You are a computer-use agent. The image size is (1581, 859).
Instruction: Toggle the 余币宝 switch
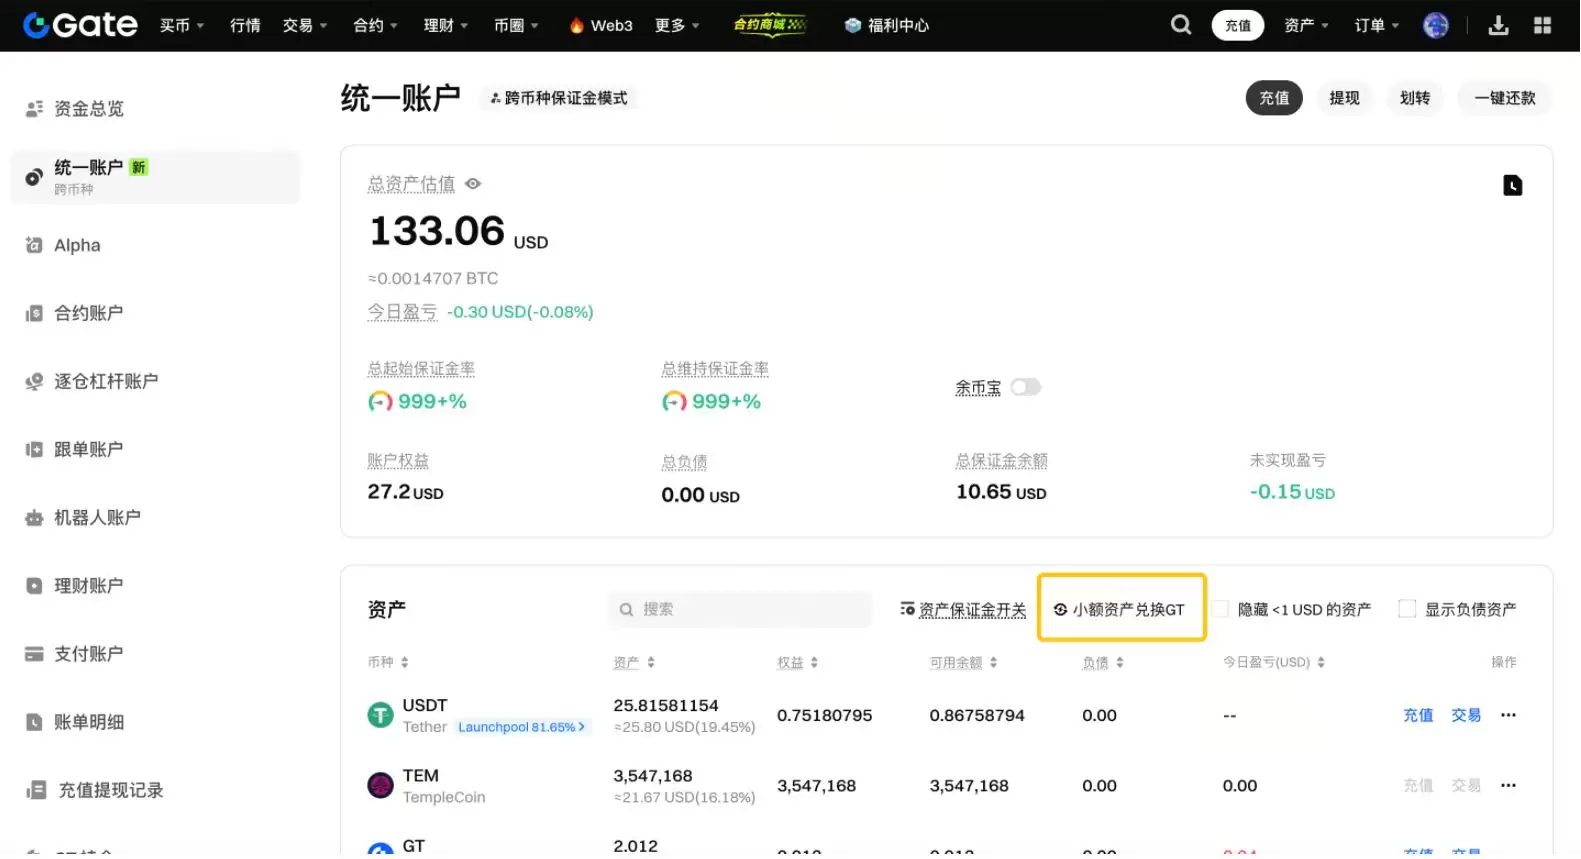[x=1025, y=387]
